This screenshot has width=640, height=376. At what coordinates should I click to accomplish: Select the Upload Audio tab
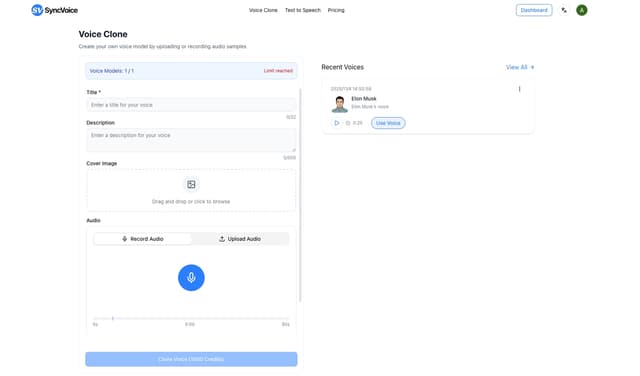point(240,239)
